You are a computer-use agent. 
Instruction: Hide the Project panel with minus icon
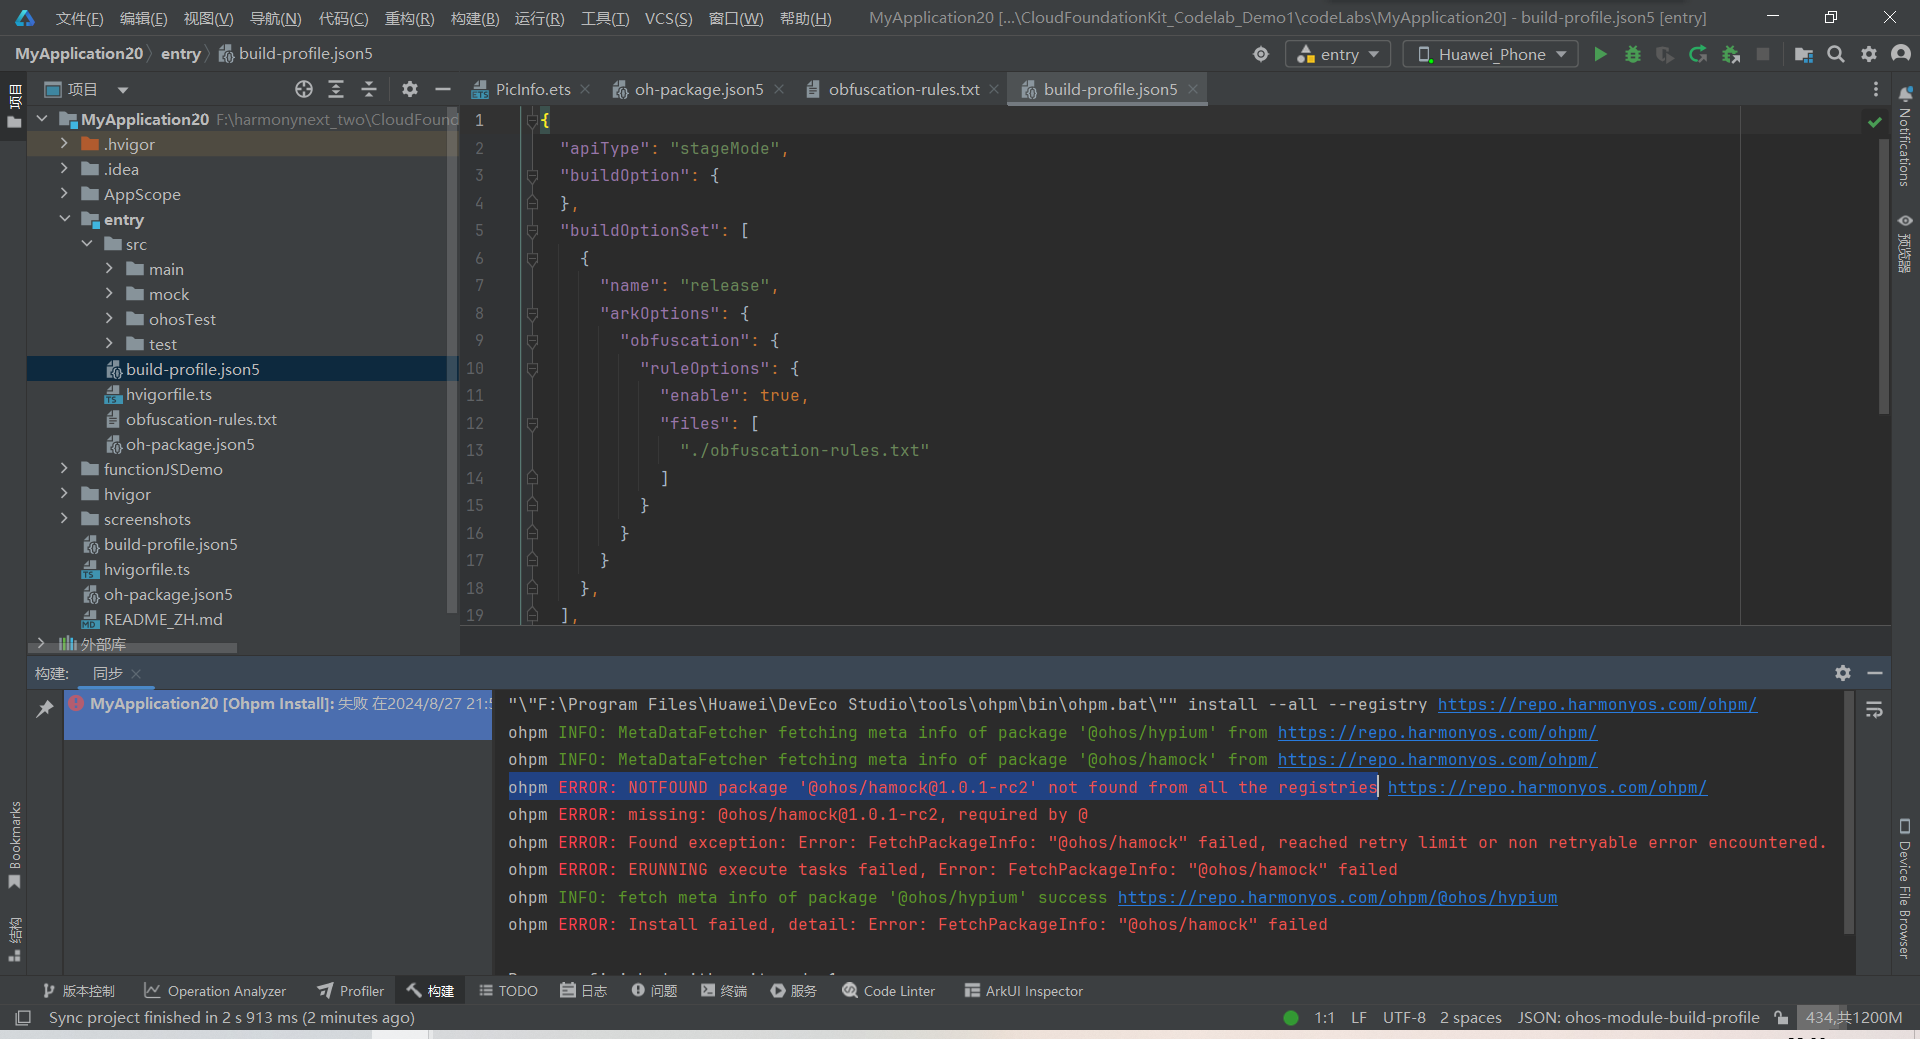[x=443, y=89]
